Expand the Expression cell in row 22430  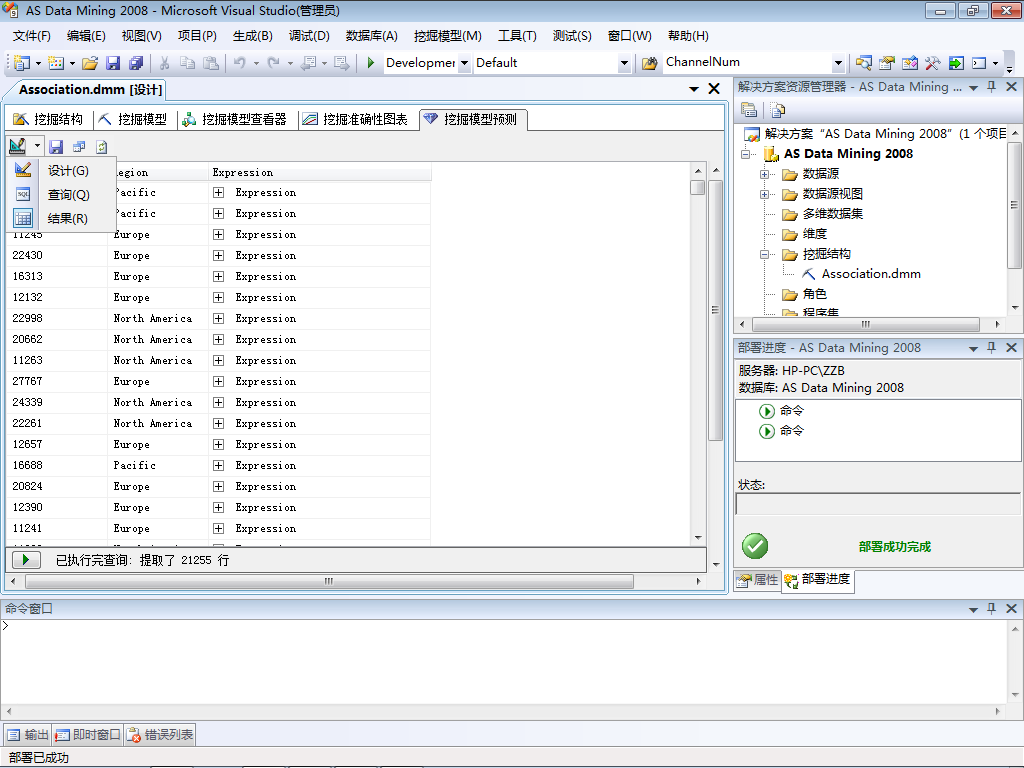click(219, 255)
